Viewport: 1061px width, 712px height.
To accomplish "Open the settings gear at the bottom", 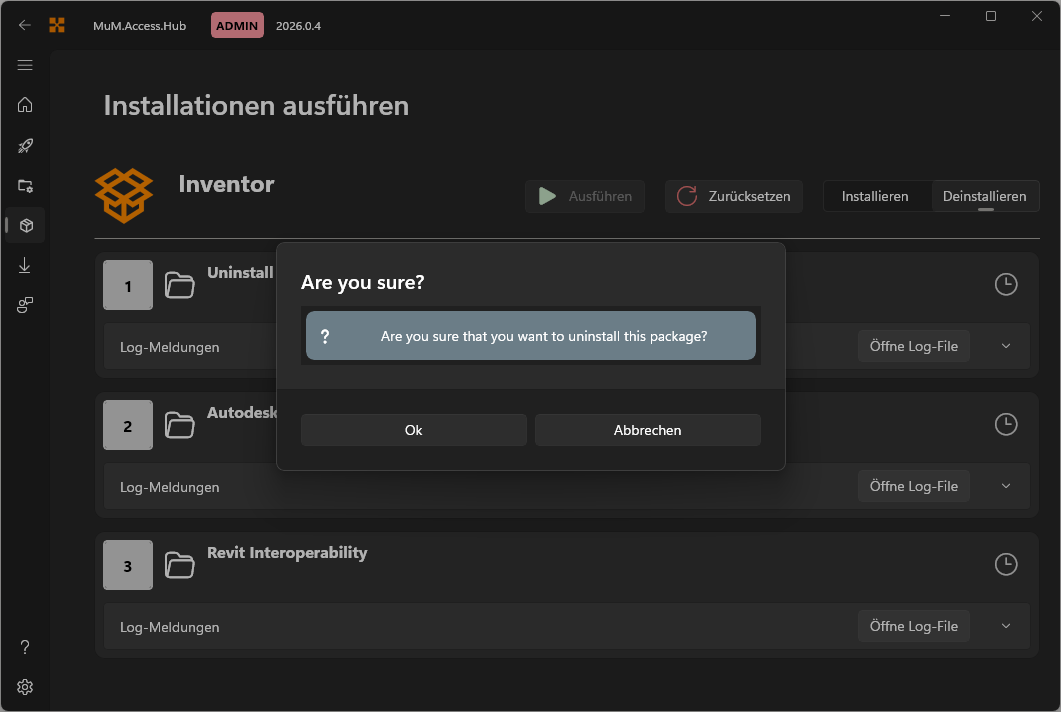I will (25, 687).
